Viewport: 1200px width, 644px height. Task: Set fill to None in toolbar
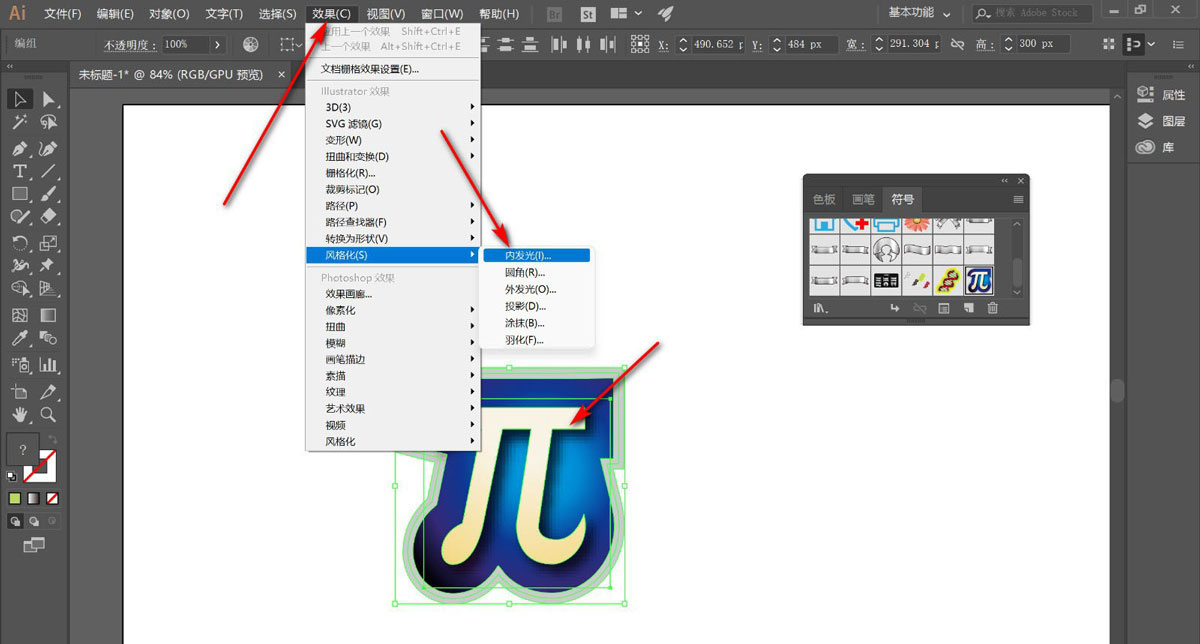52,497
